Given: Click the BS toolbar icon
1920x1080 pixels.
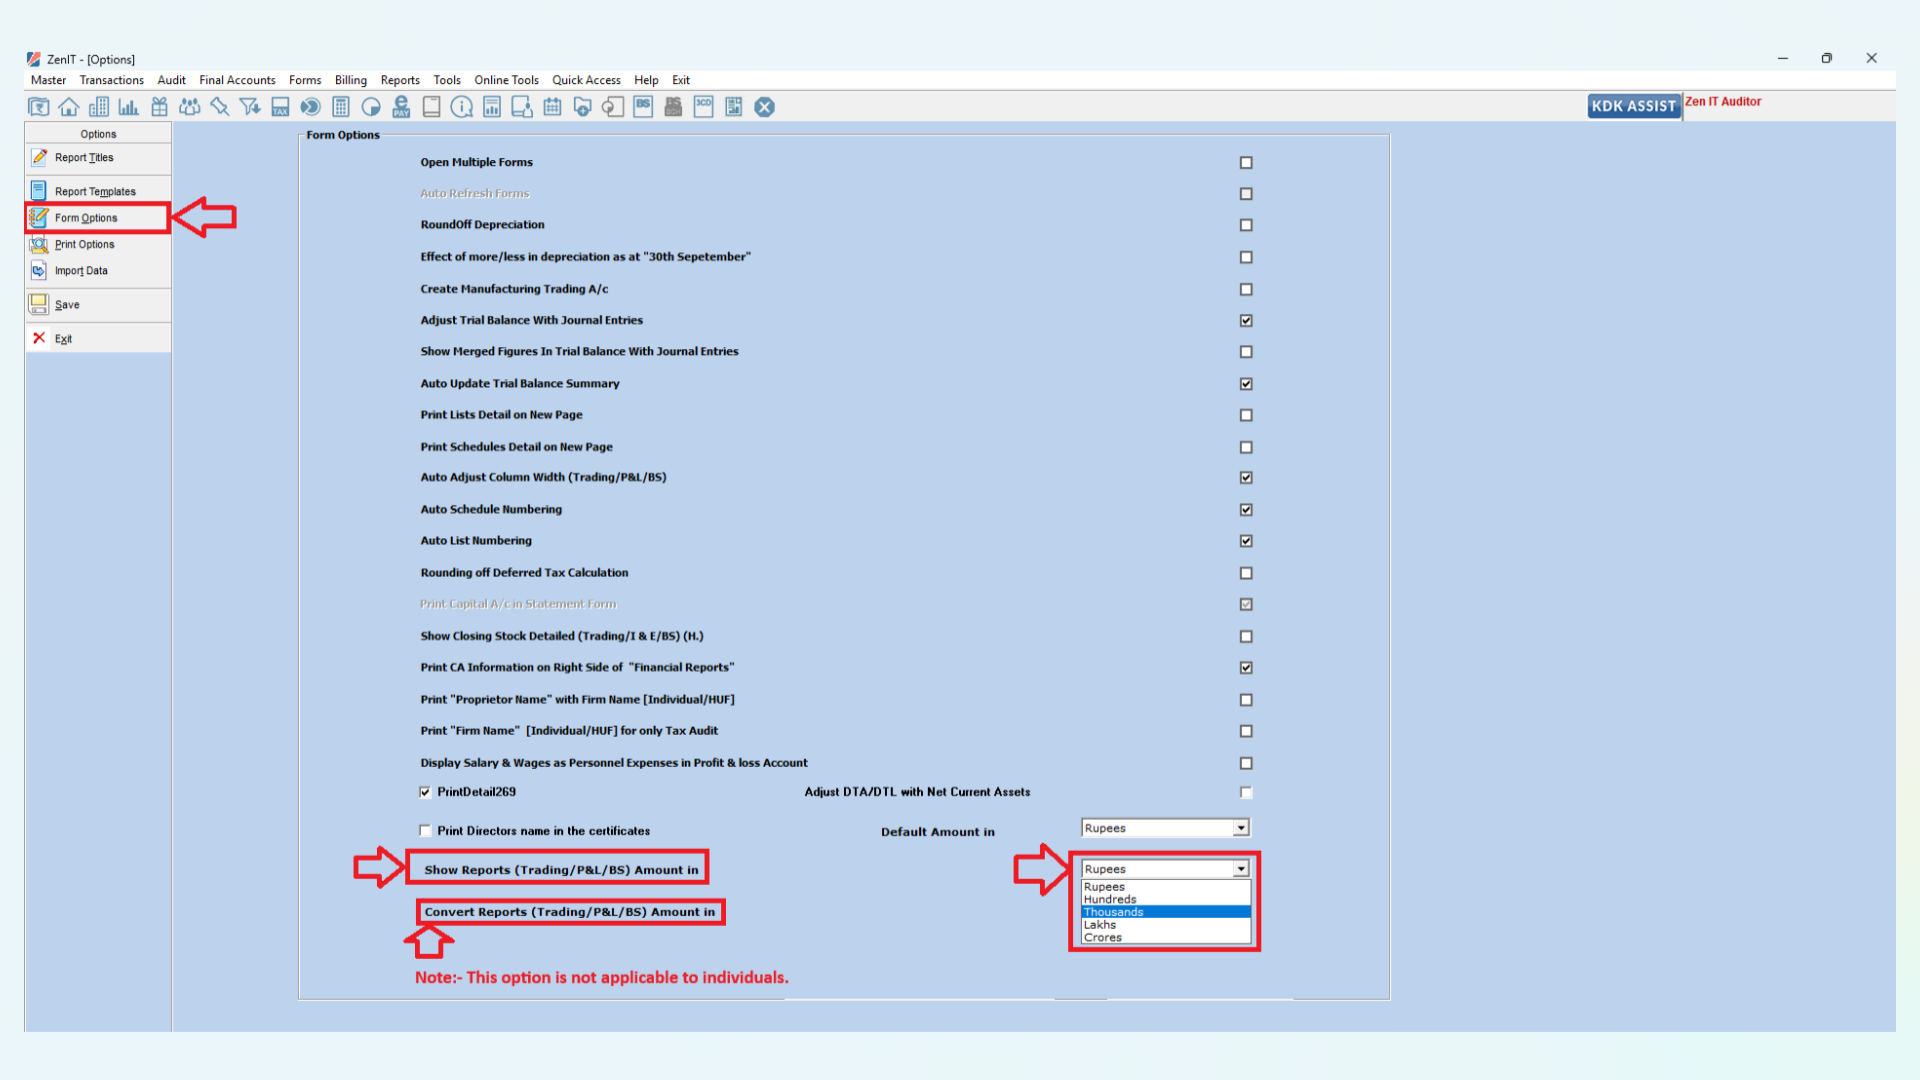Looking at the screenshot, I should pos(643,107).
